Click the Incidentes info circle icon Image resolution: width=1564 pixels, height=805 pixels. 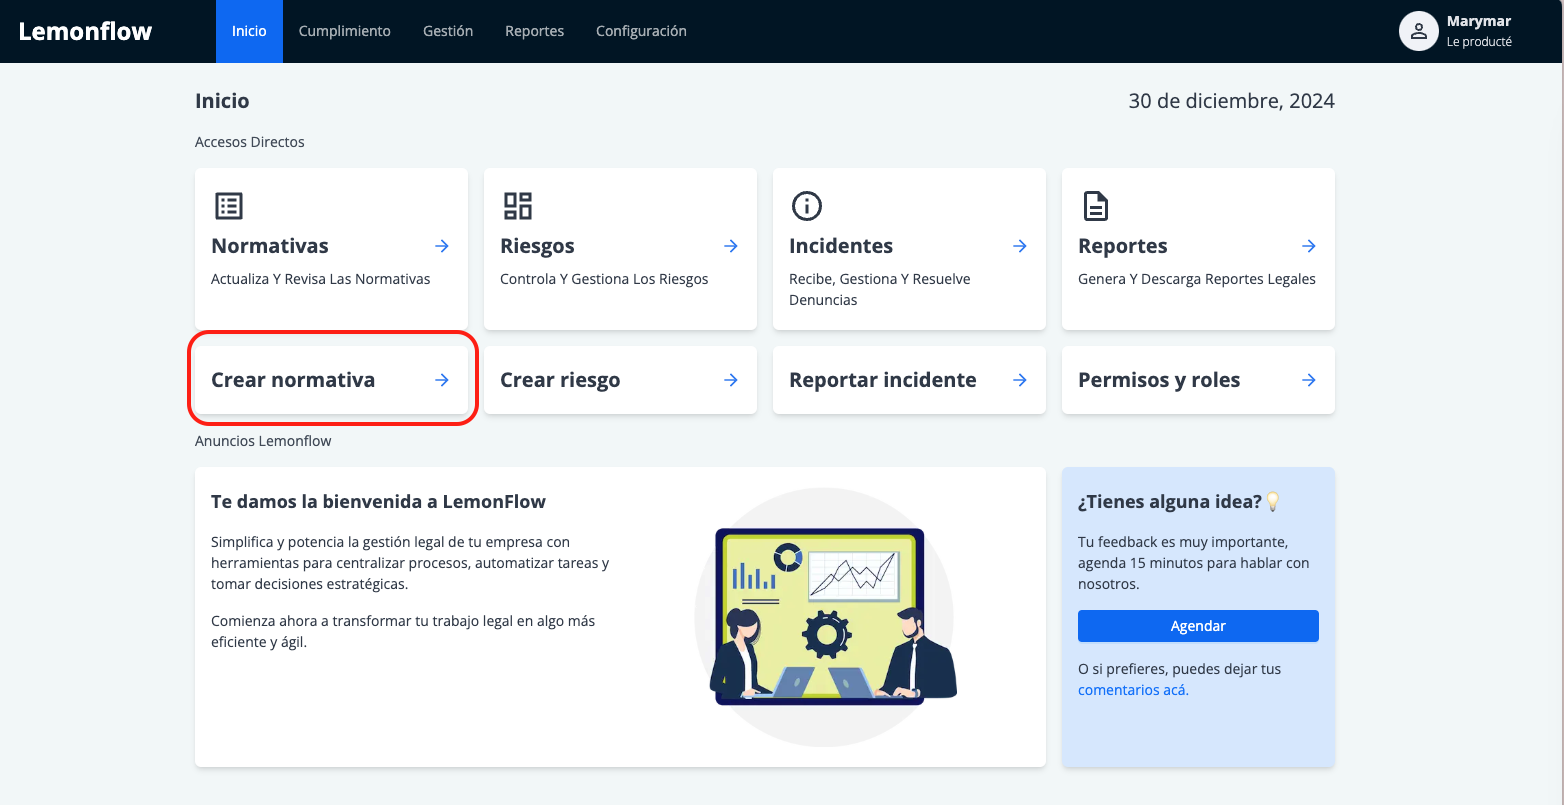(x=807, y=206)
